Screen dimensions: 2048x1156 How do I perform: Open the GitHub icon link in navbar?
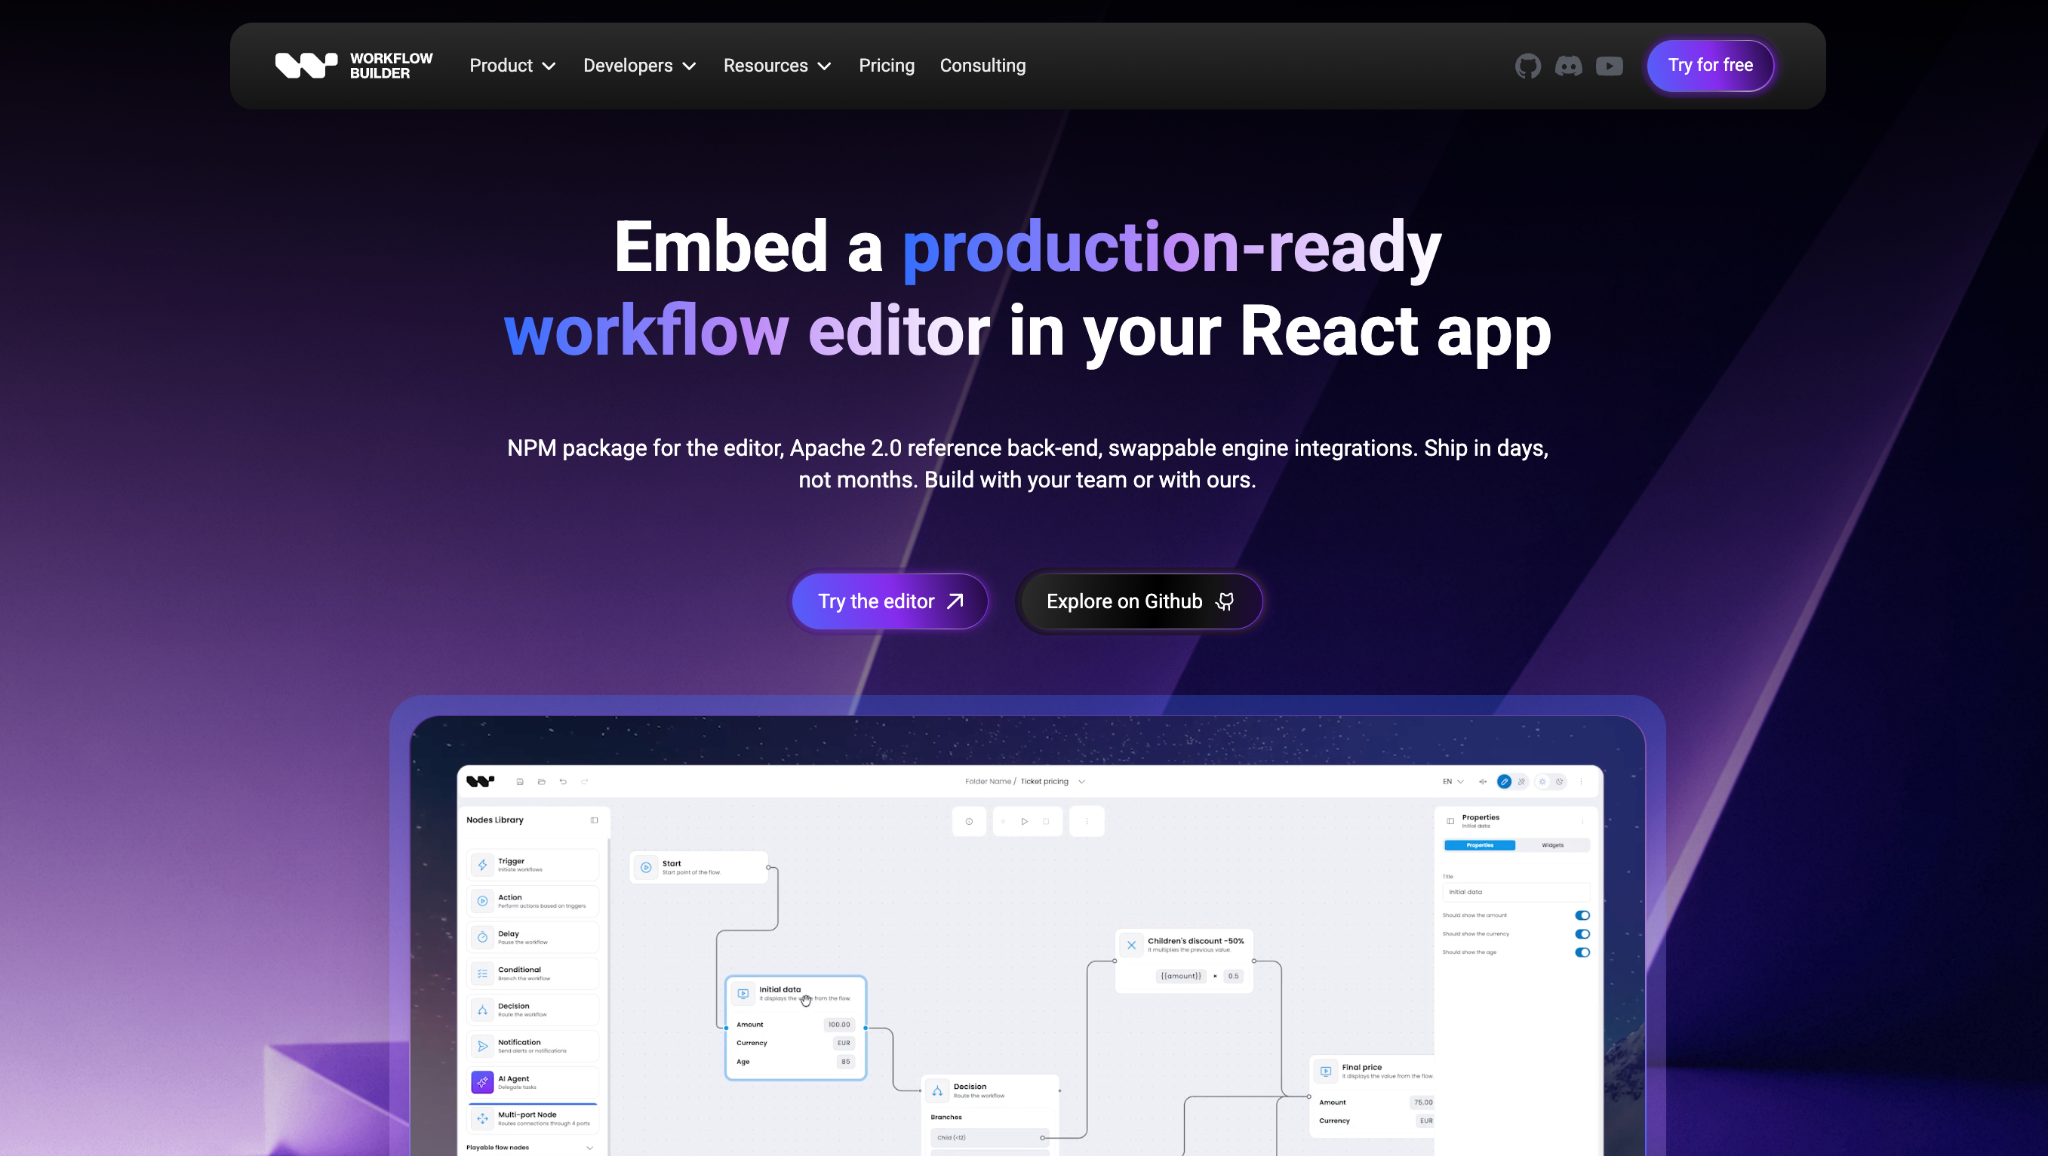point(1527,66)
